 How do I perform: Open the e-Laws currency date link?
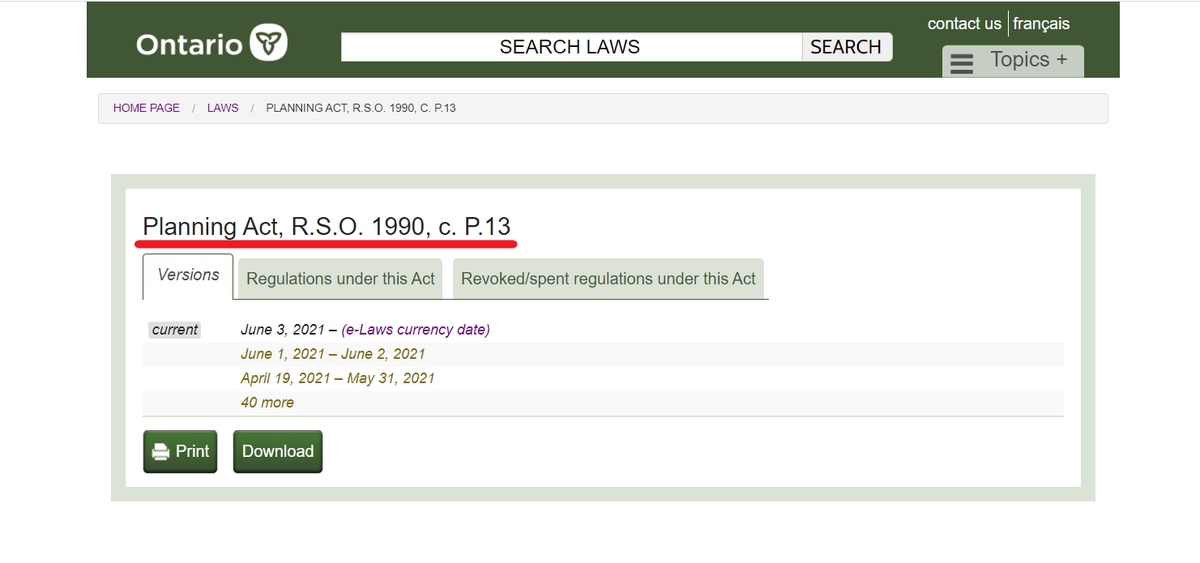coord(416,330)
